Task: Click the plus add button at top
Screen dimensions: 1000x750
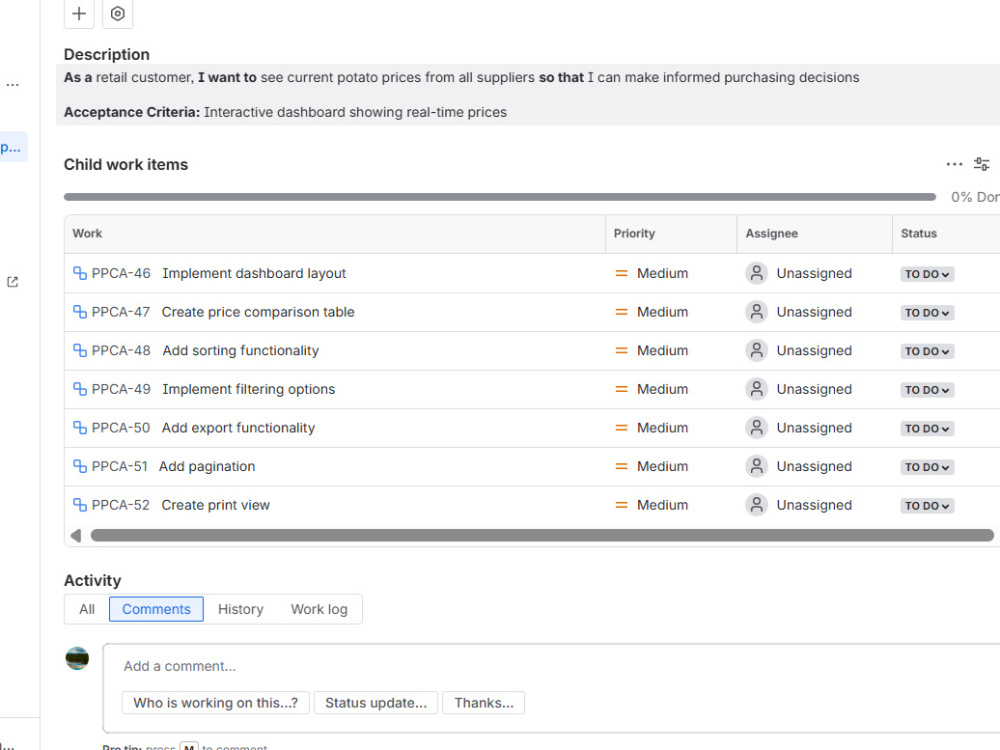Action: [79, 13]
